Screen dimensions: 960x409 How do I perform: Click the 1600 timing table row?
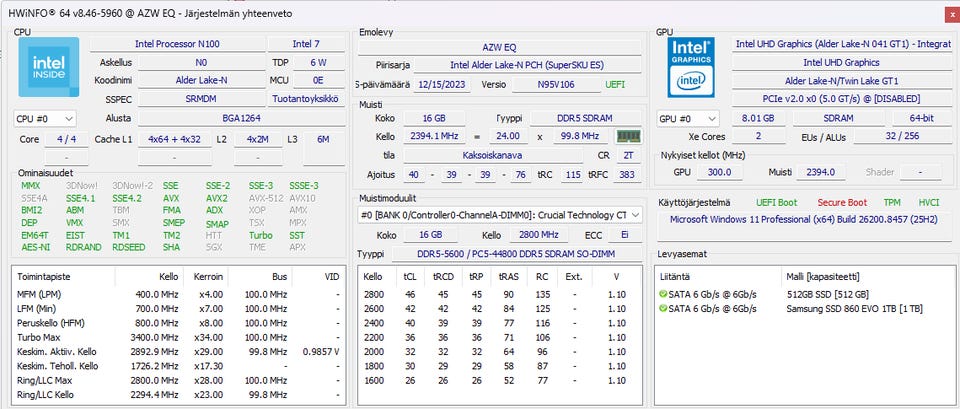(x=499, y=380)
